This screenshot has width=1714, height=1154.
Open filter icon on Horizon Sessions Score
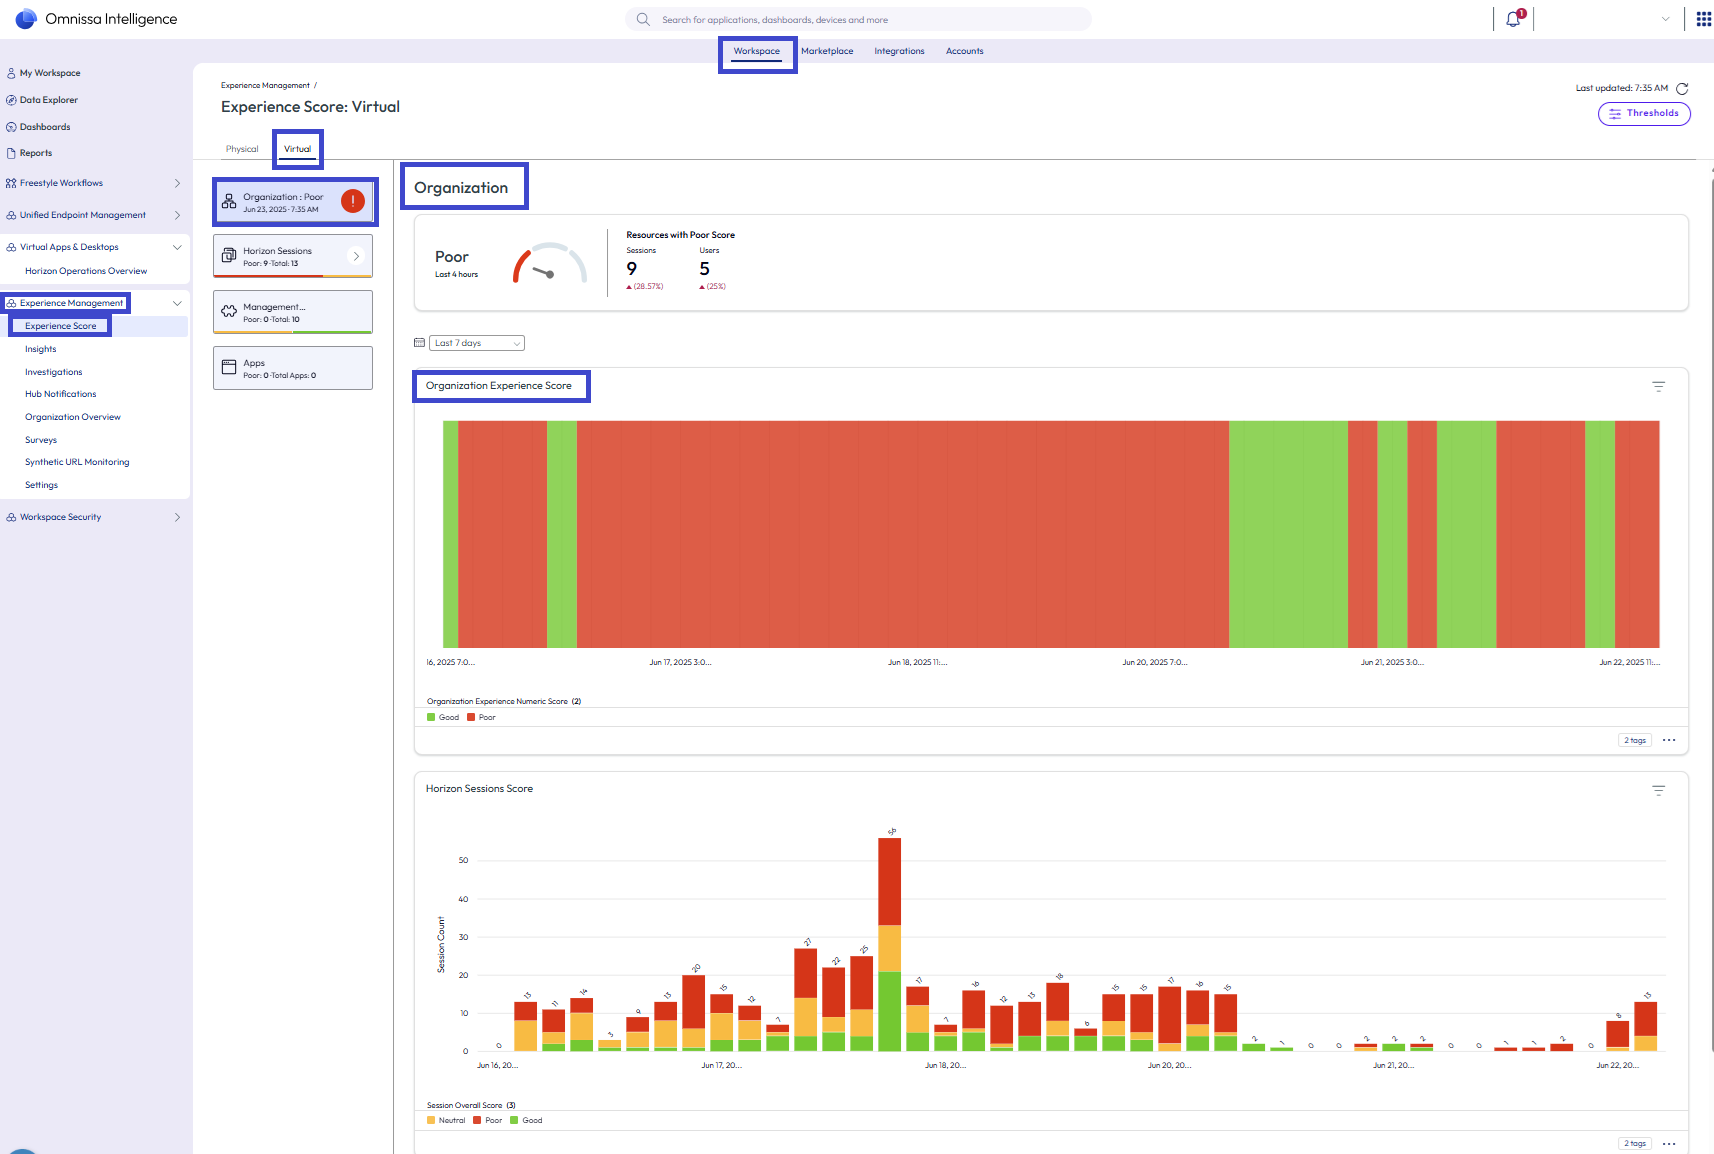pyautogui.click(x=1659, y=790)
